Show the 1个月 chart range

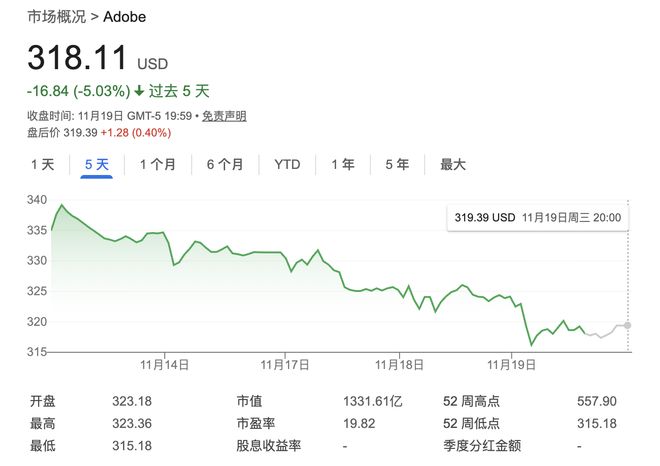coord(159,165)
